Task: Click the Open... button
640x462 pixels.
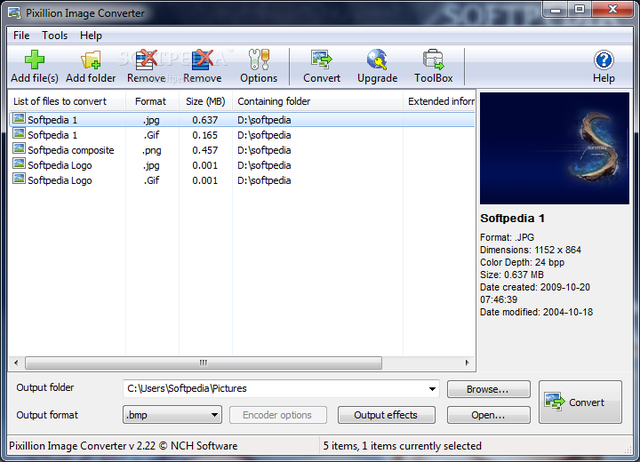Action: click(x=489, y=415)
